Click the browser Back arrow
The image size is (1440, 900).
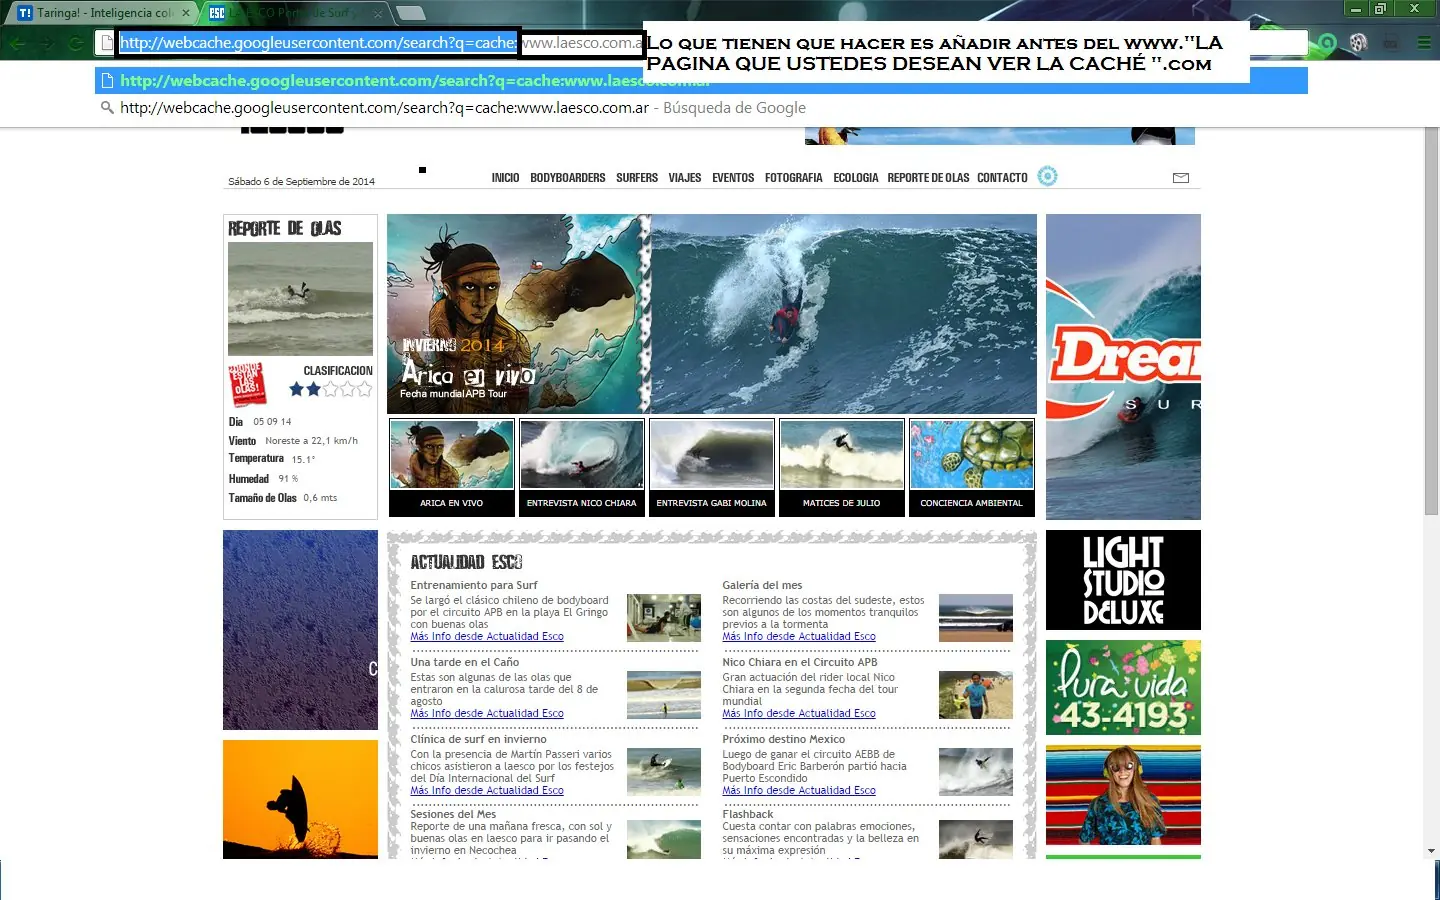pyautogui.click(x=16, y=43)
